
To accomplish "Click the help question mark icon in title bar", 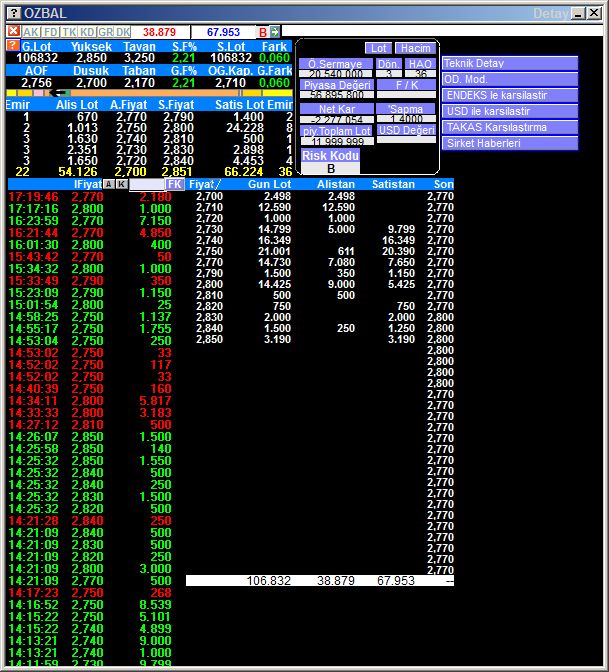I will pyautogui.click(x=14, y=13).
